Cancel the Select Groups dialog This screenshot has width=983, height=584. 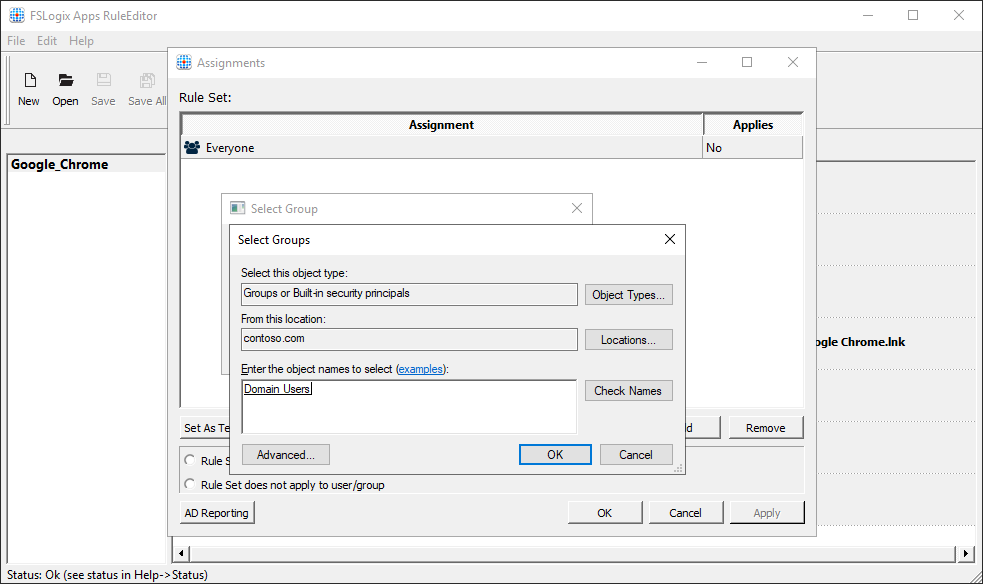tap(636, 454)
